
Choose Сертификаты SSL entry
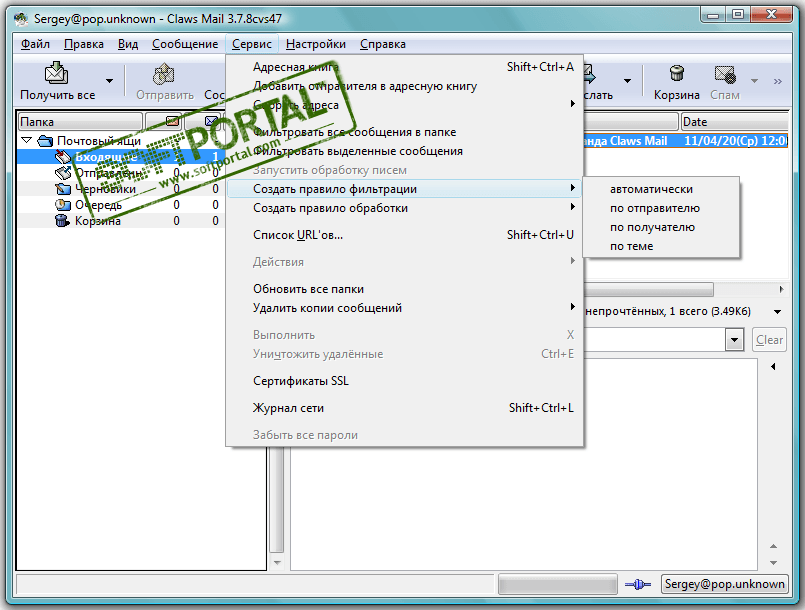405,381
